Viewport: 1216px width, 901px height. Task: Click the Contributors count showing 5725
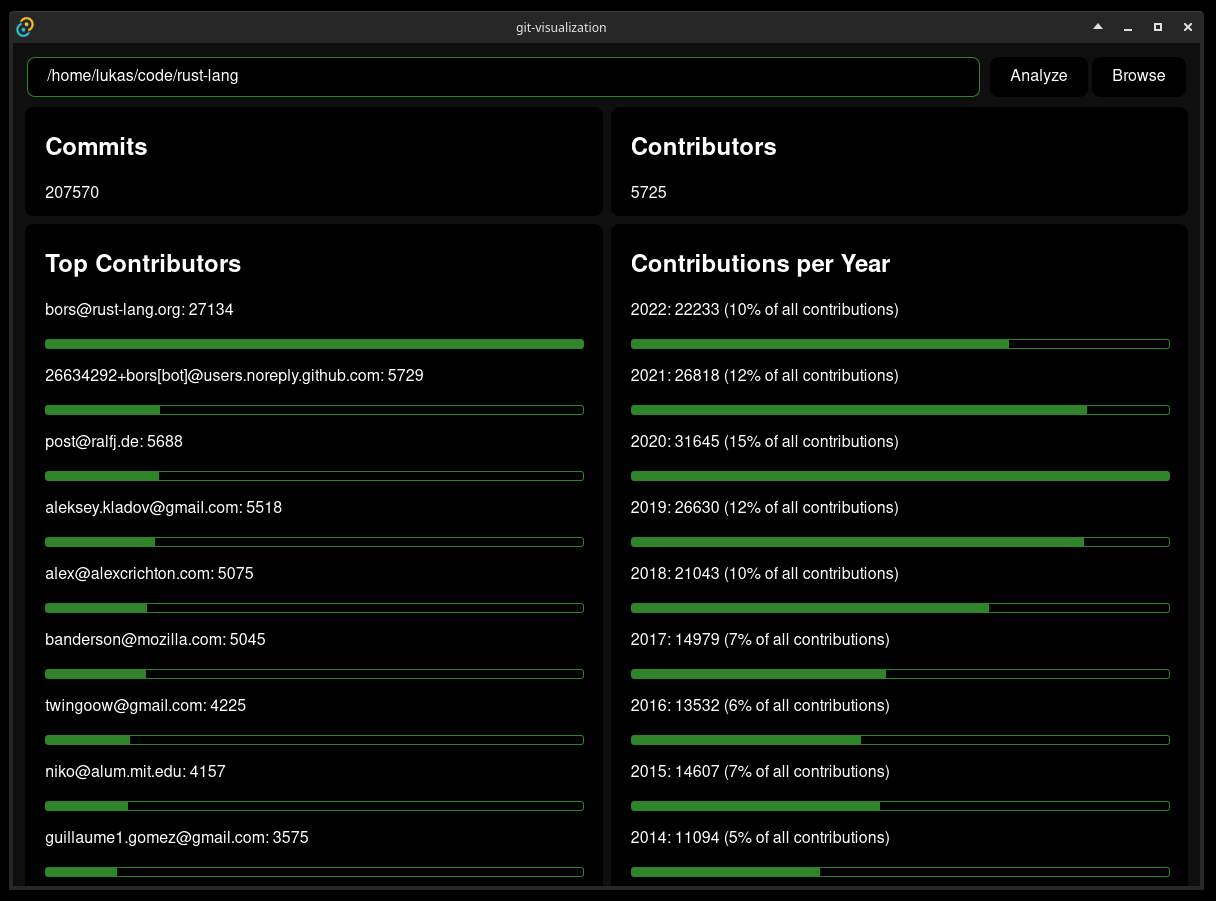point(648,192)
